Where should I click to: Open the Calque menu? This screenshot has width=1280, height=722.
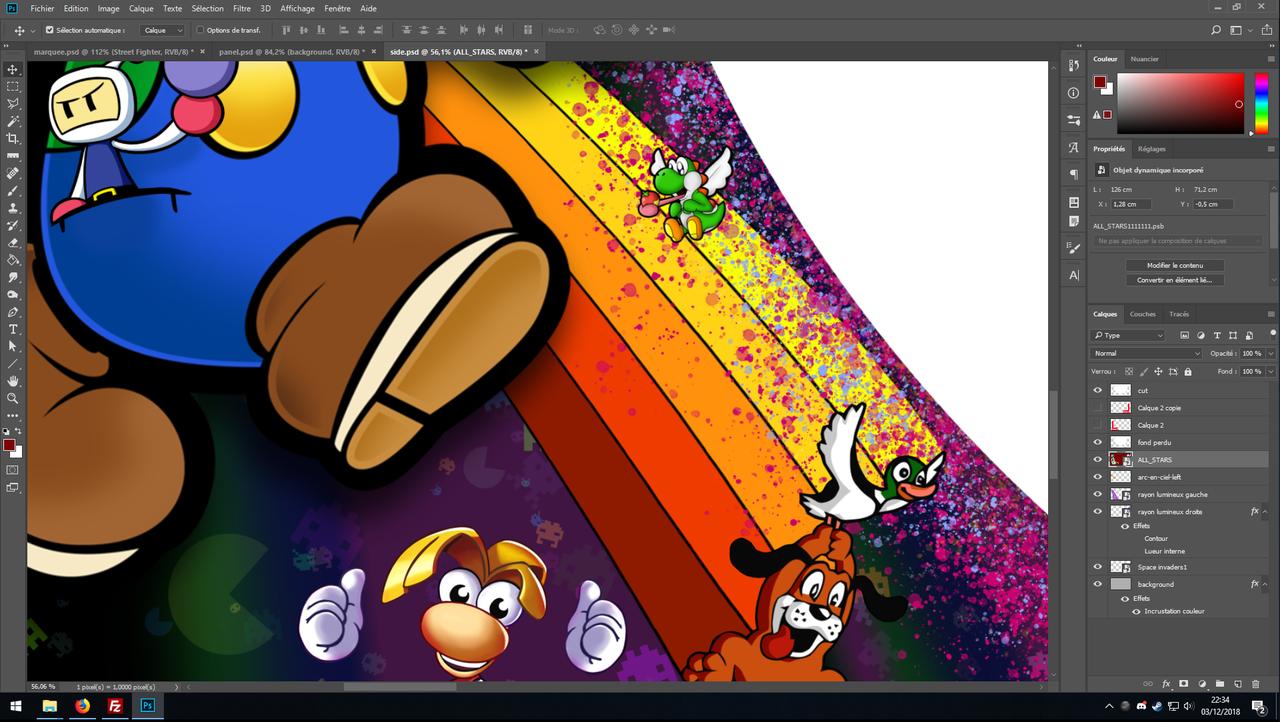pyautogui.click(x=141, y=8)
